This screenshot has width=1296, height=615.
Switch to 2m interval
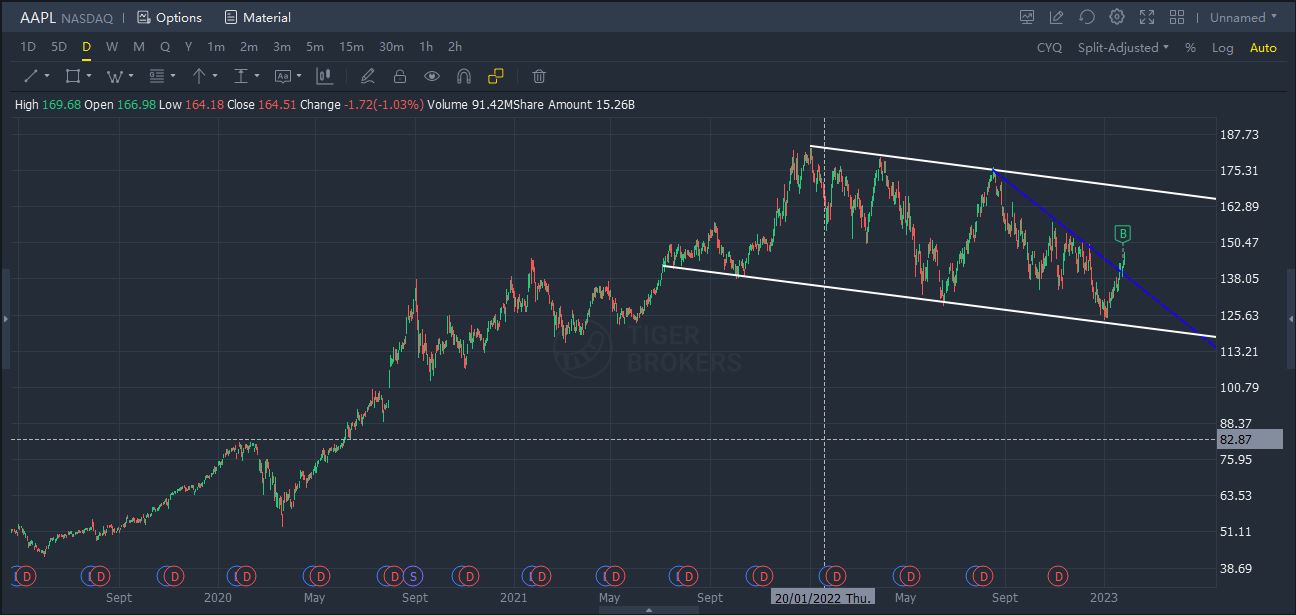click(249, 47)
